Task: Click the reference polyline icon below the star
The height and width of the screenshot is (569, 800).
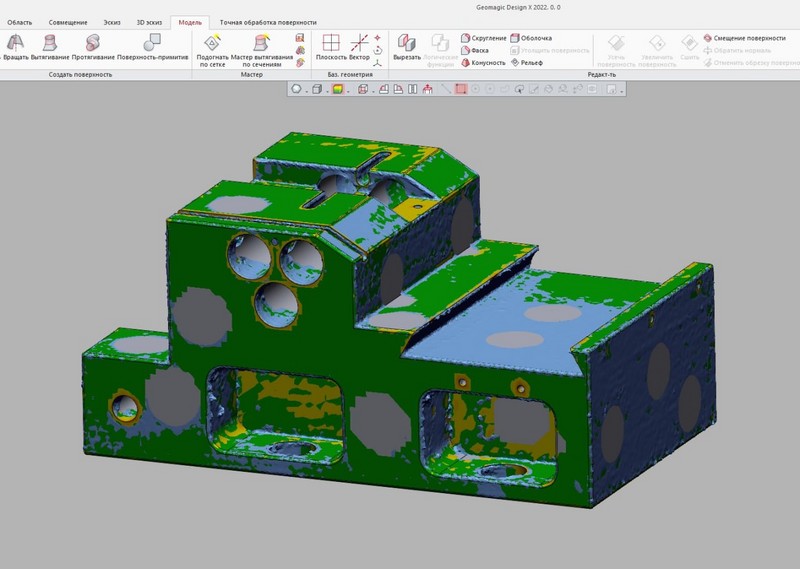Action: pyautogui.click(x=378, y=50)
